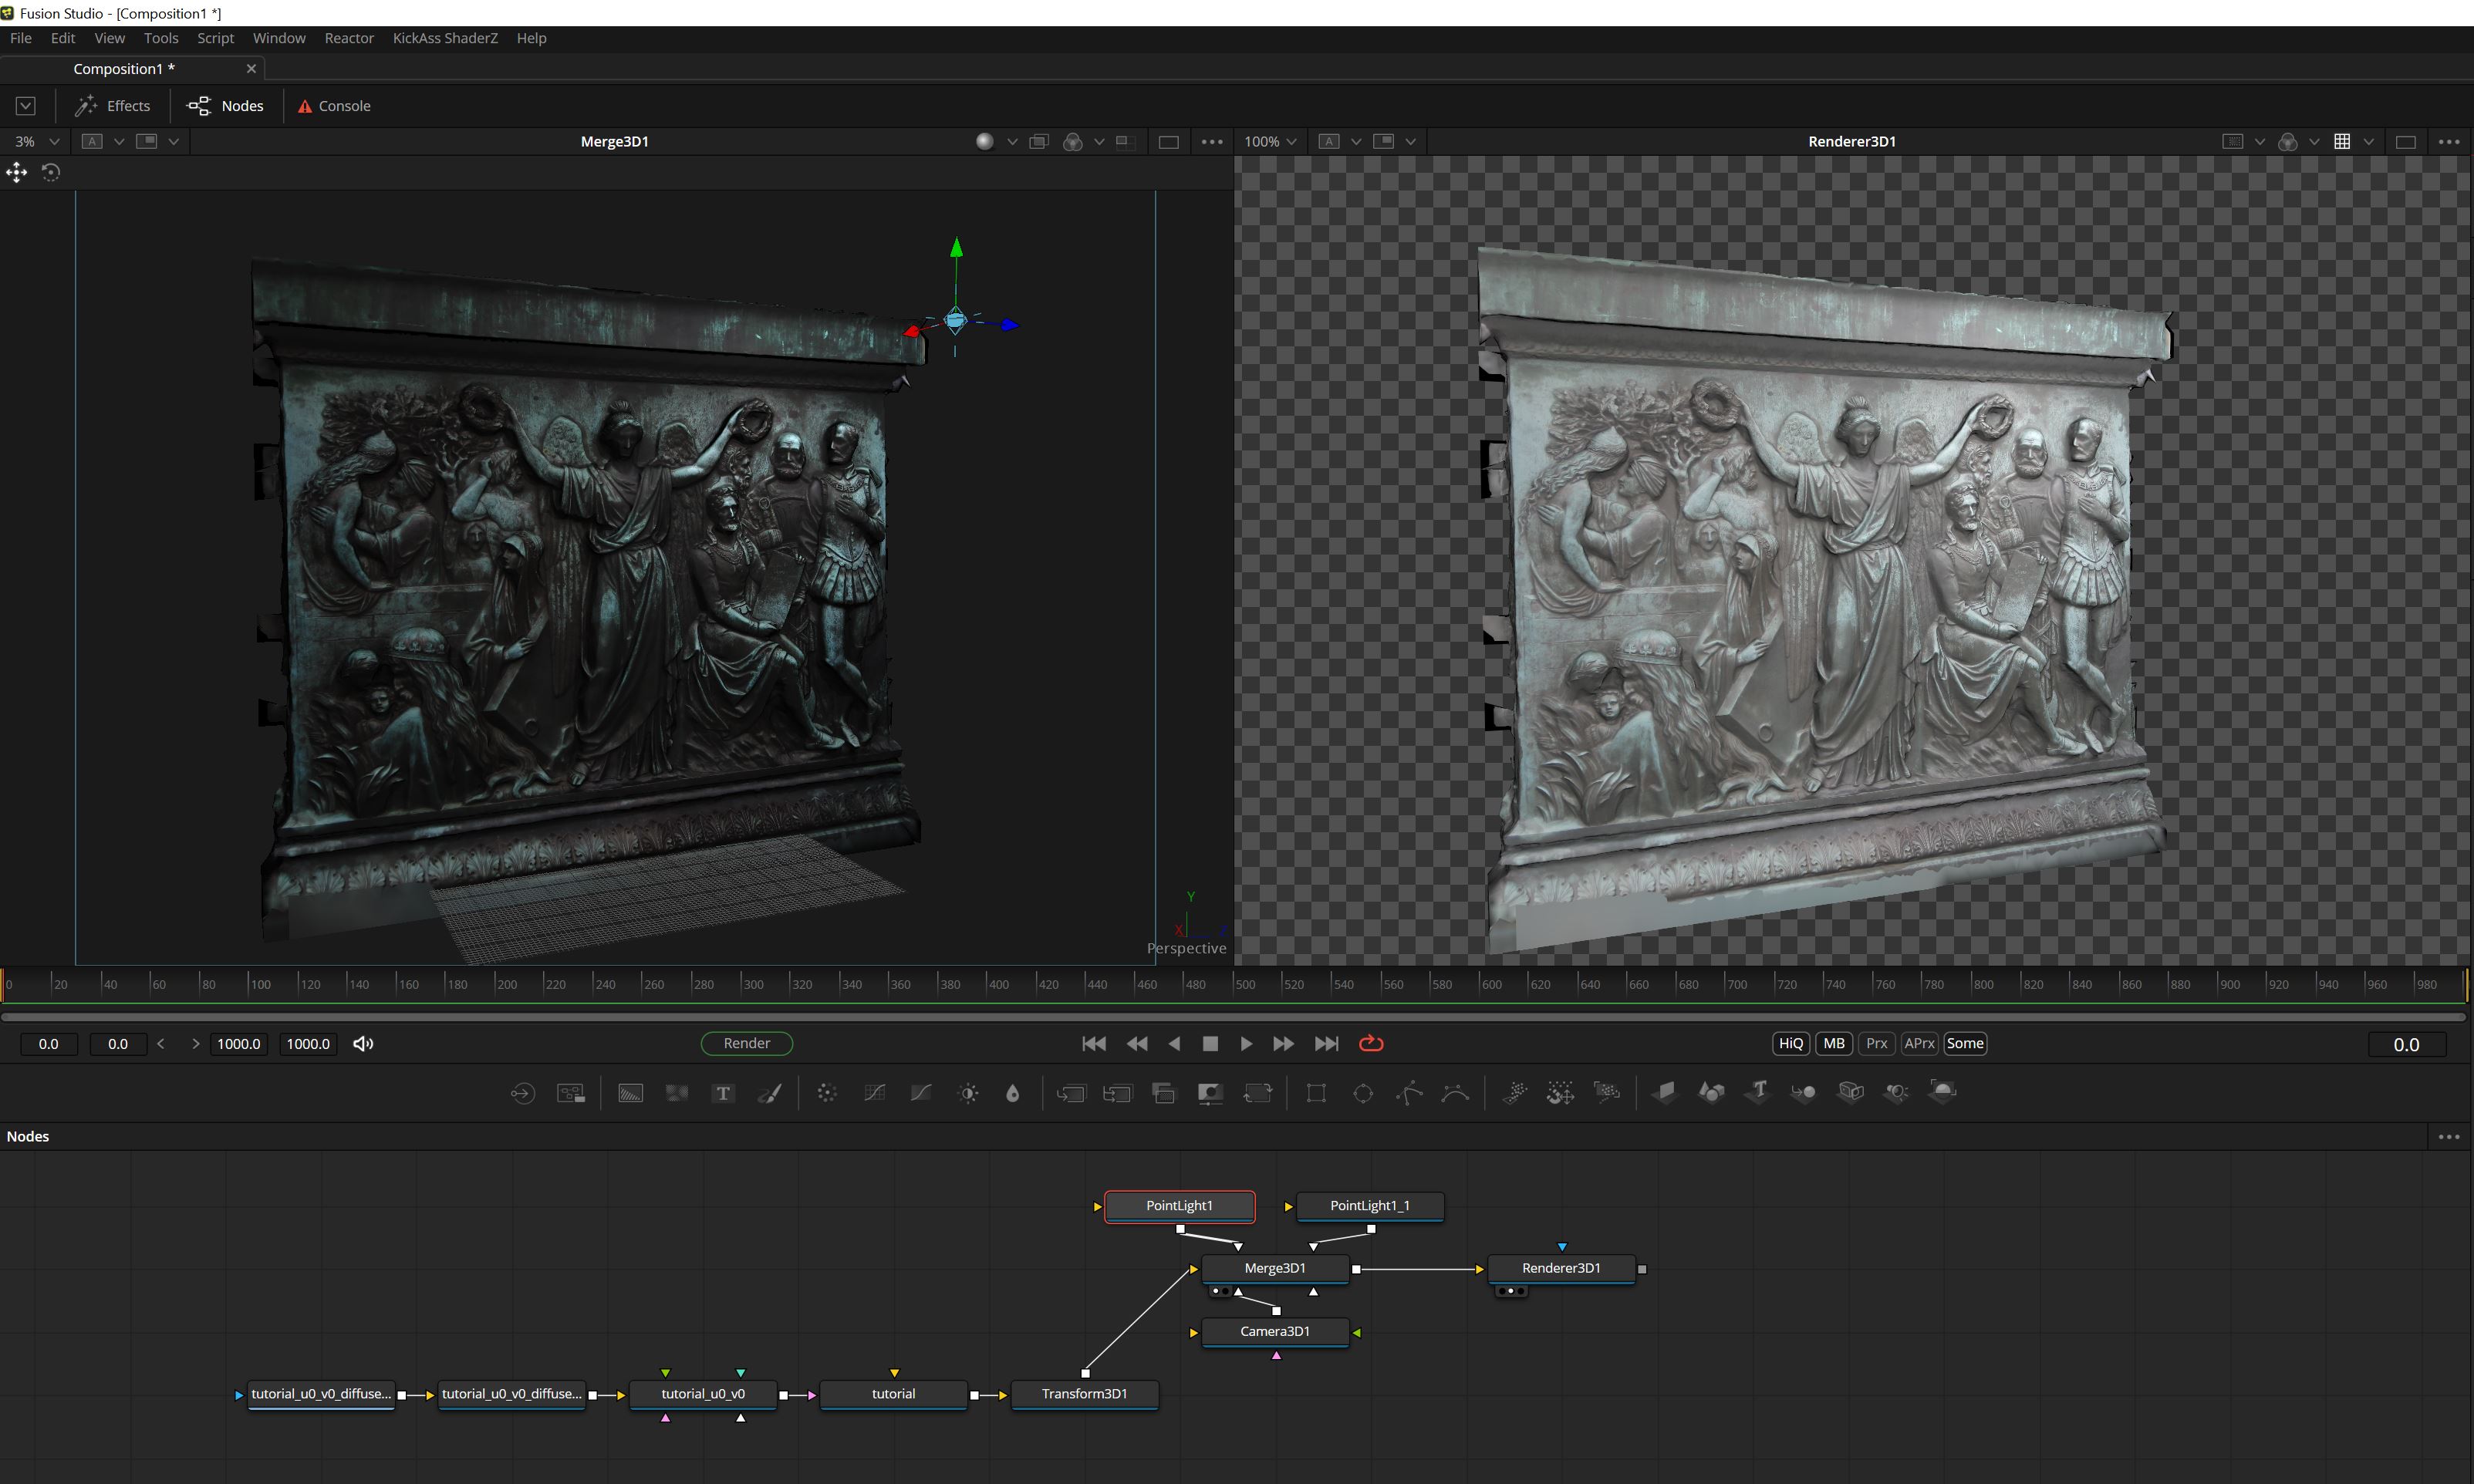Add a Matte Control tool from toolbar
Screen dimensions: 2474x1484
pyautogui.click(x=1210, y=1093)
